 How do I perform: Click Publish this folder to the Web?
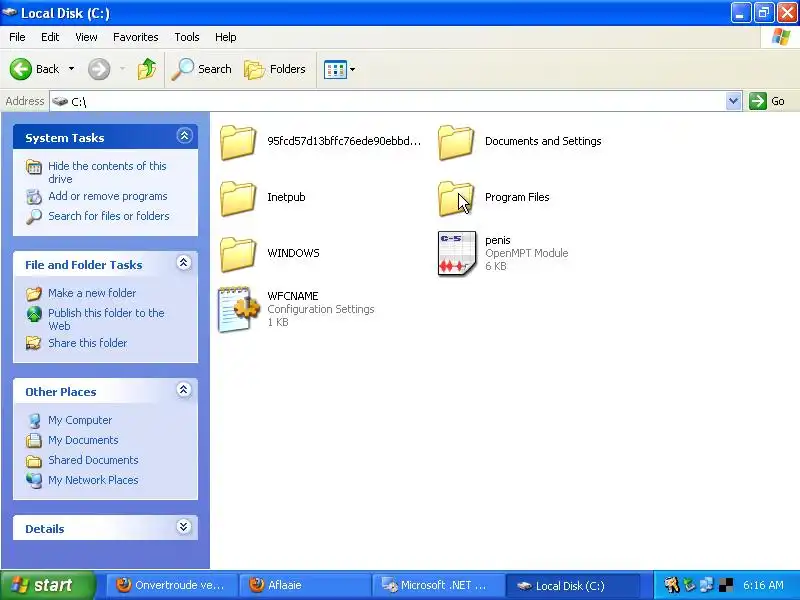point(106,319)
